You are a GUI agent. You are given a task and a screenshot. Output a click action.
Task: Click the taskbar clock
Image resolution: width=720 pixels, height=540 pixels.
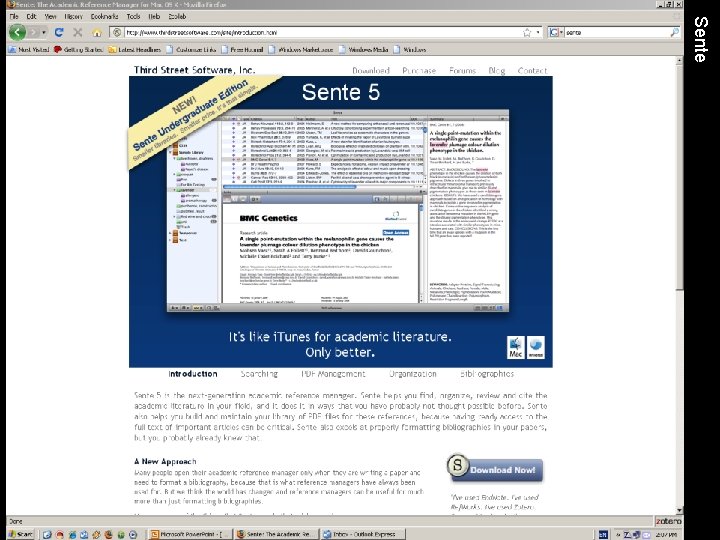coord(666,534)
